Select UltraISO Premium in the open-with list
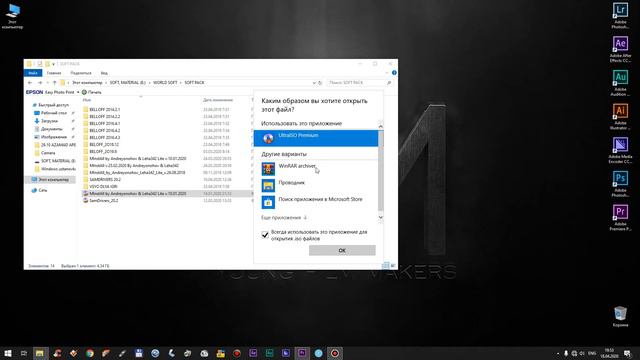Viewport: 640px width, 360px height. [x=316, y=138]
